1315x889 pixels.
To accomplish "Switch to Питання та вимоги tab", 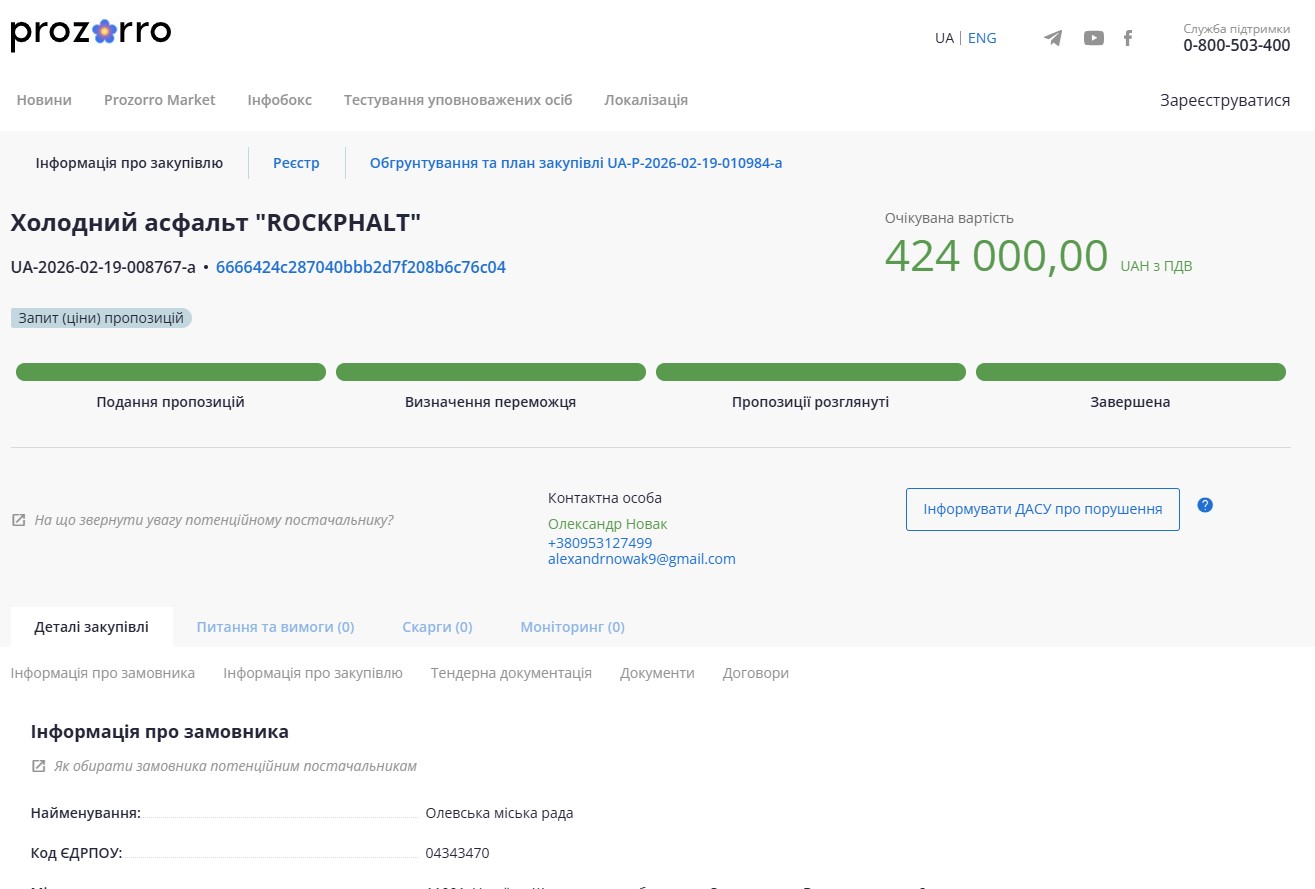I will point(275,627).
